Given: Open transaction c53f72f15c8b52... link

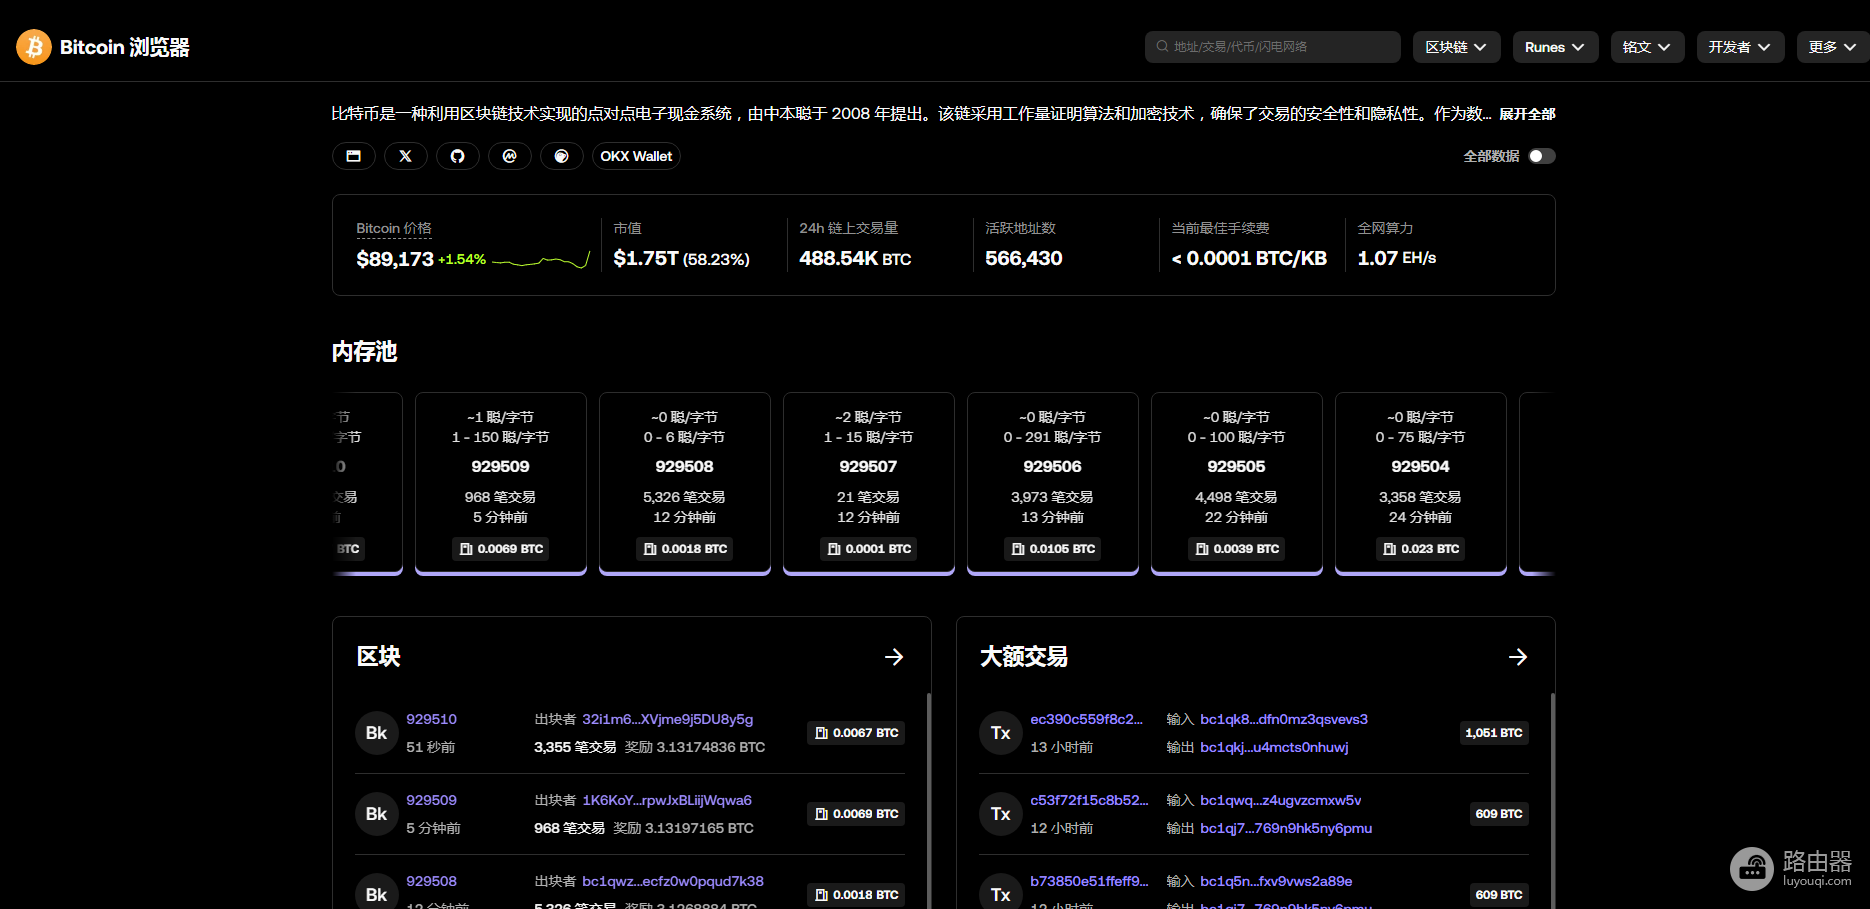Looking at the screenshot, I should click(x=1089, y=800).
